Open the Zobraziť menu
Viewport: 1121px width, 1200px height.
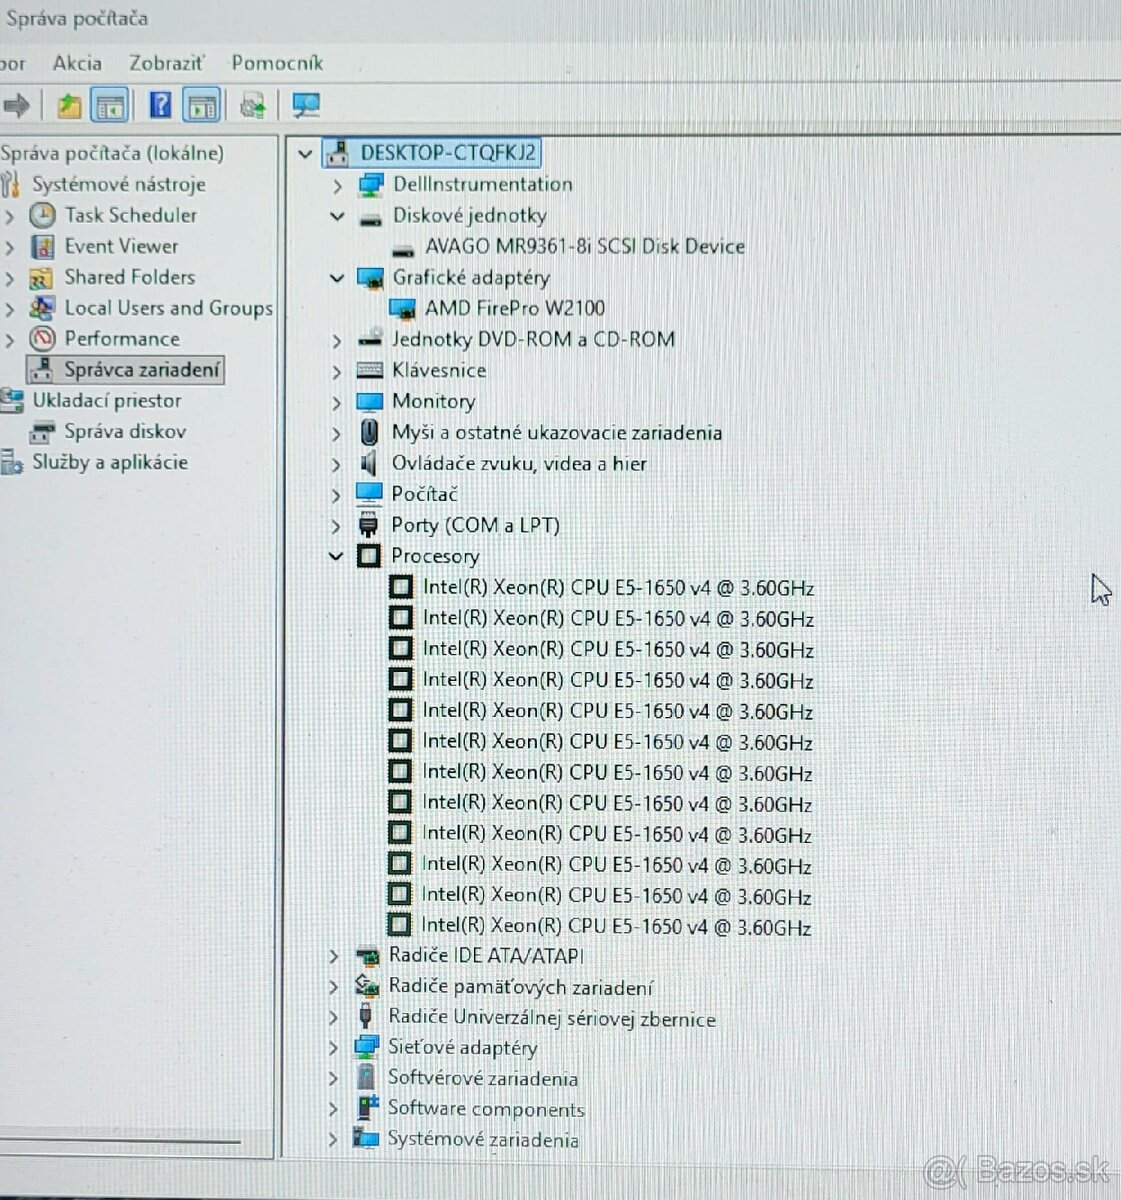(x=165, y=62)
